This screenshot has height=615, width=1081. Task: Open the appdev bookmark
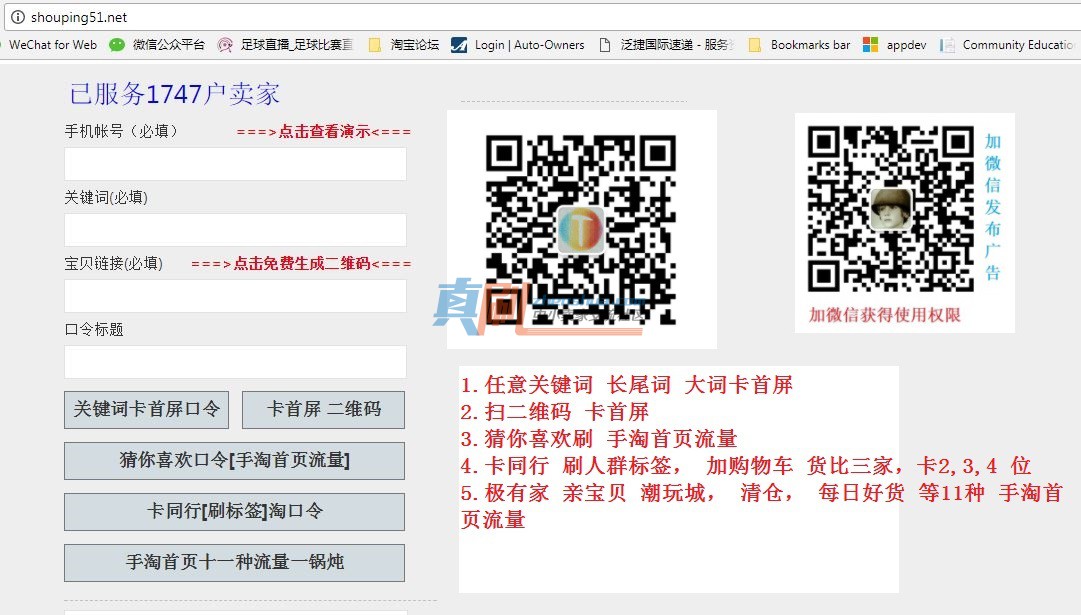click(906, 45)
